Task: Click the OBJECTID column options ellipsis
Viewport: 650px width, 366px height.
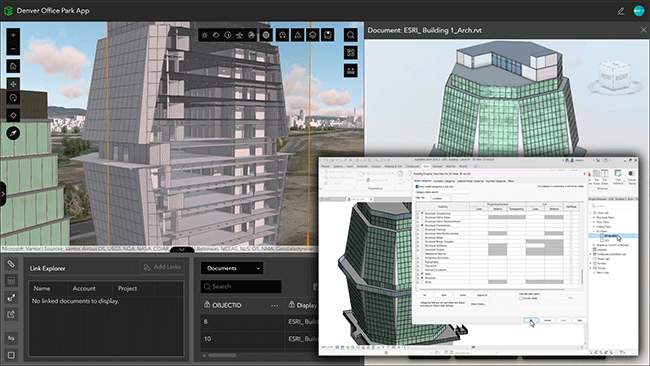Action: 274,305
